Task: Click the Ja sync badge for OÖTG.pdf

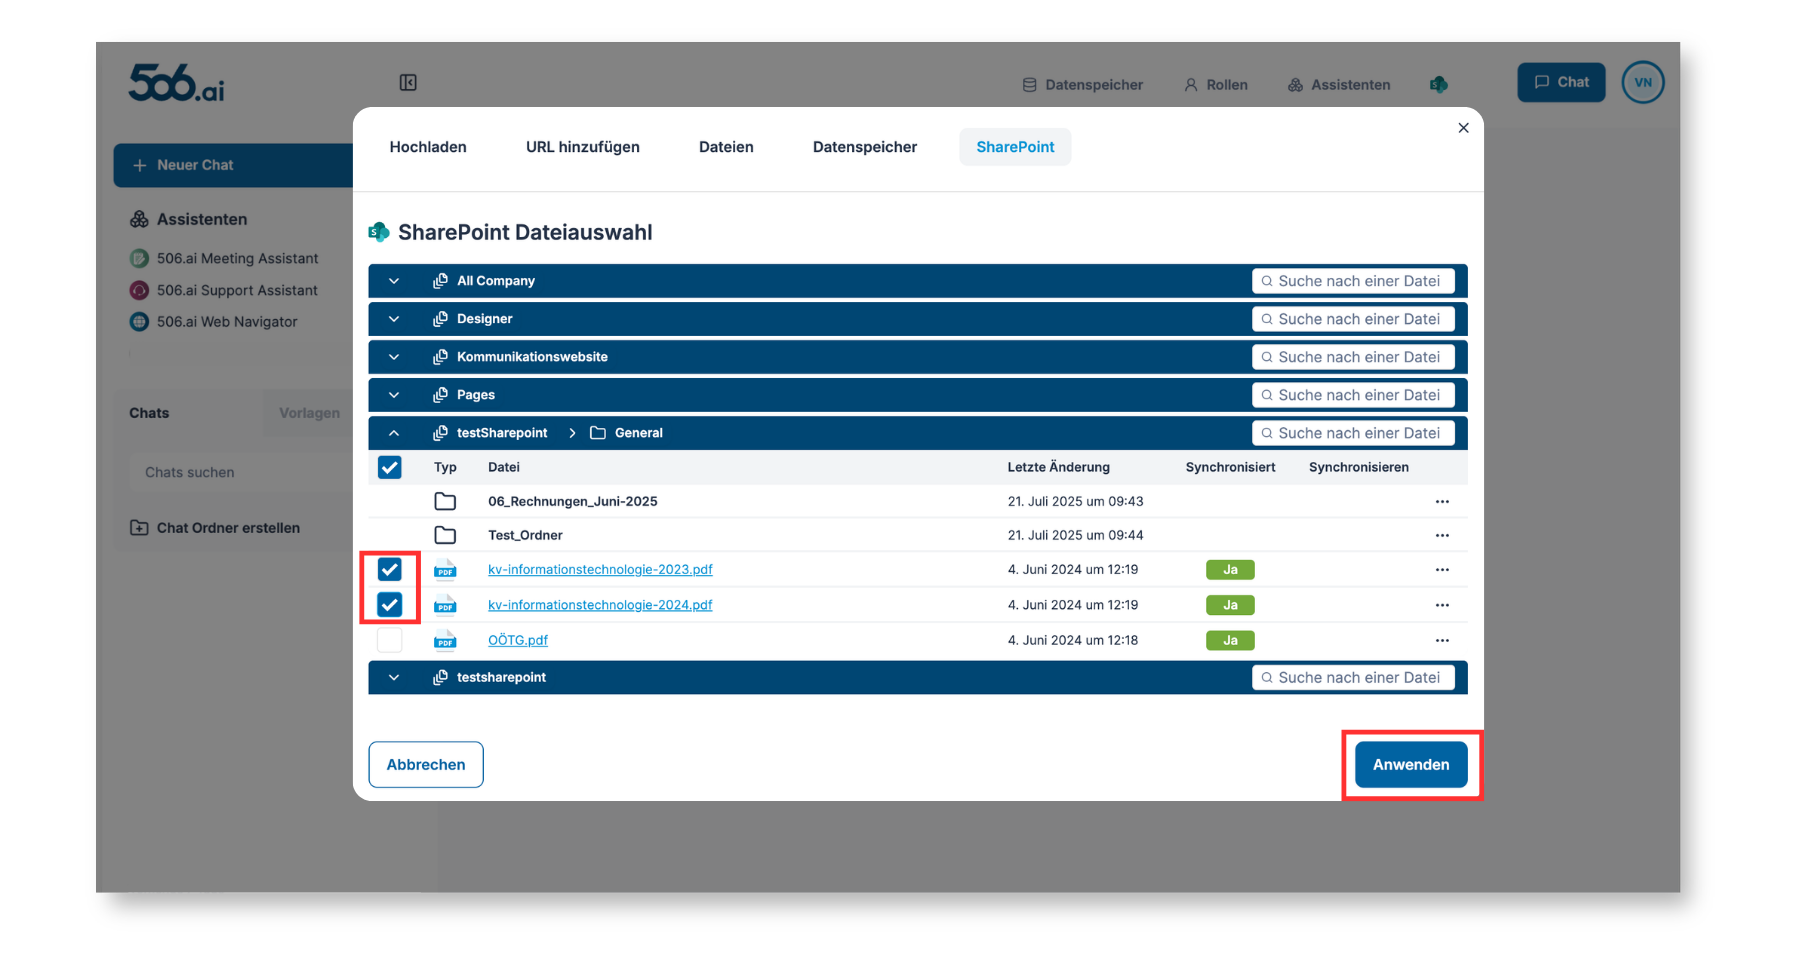Action: [x=1230, y=640]
